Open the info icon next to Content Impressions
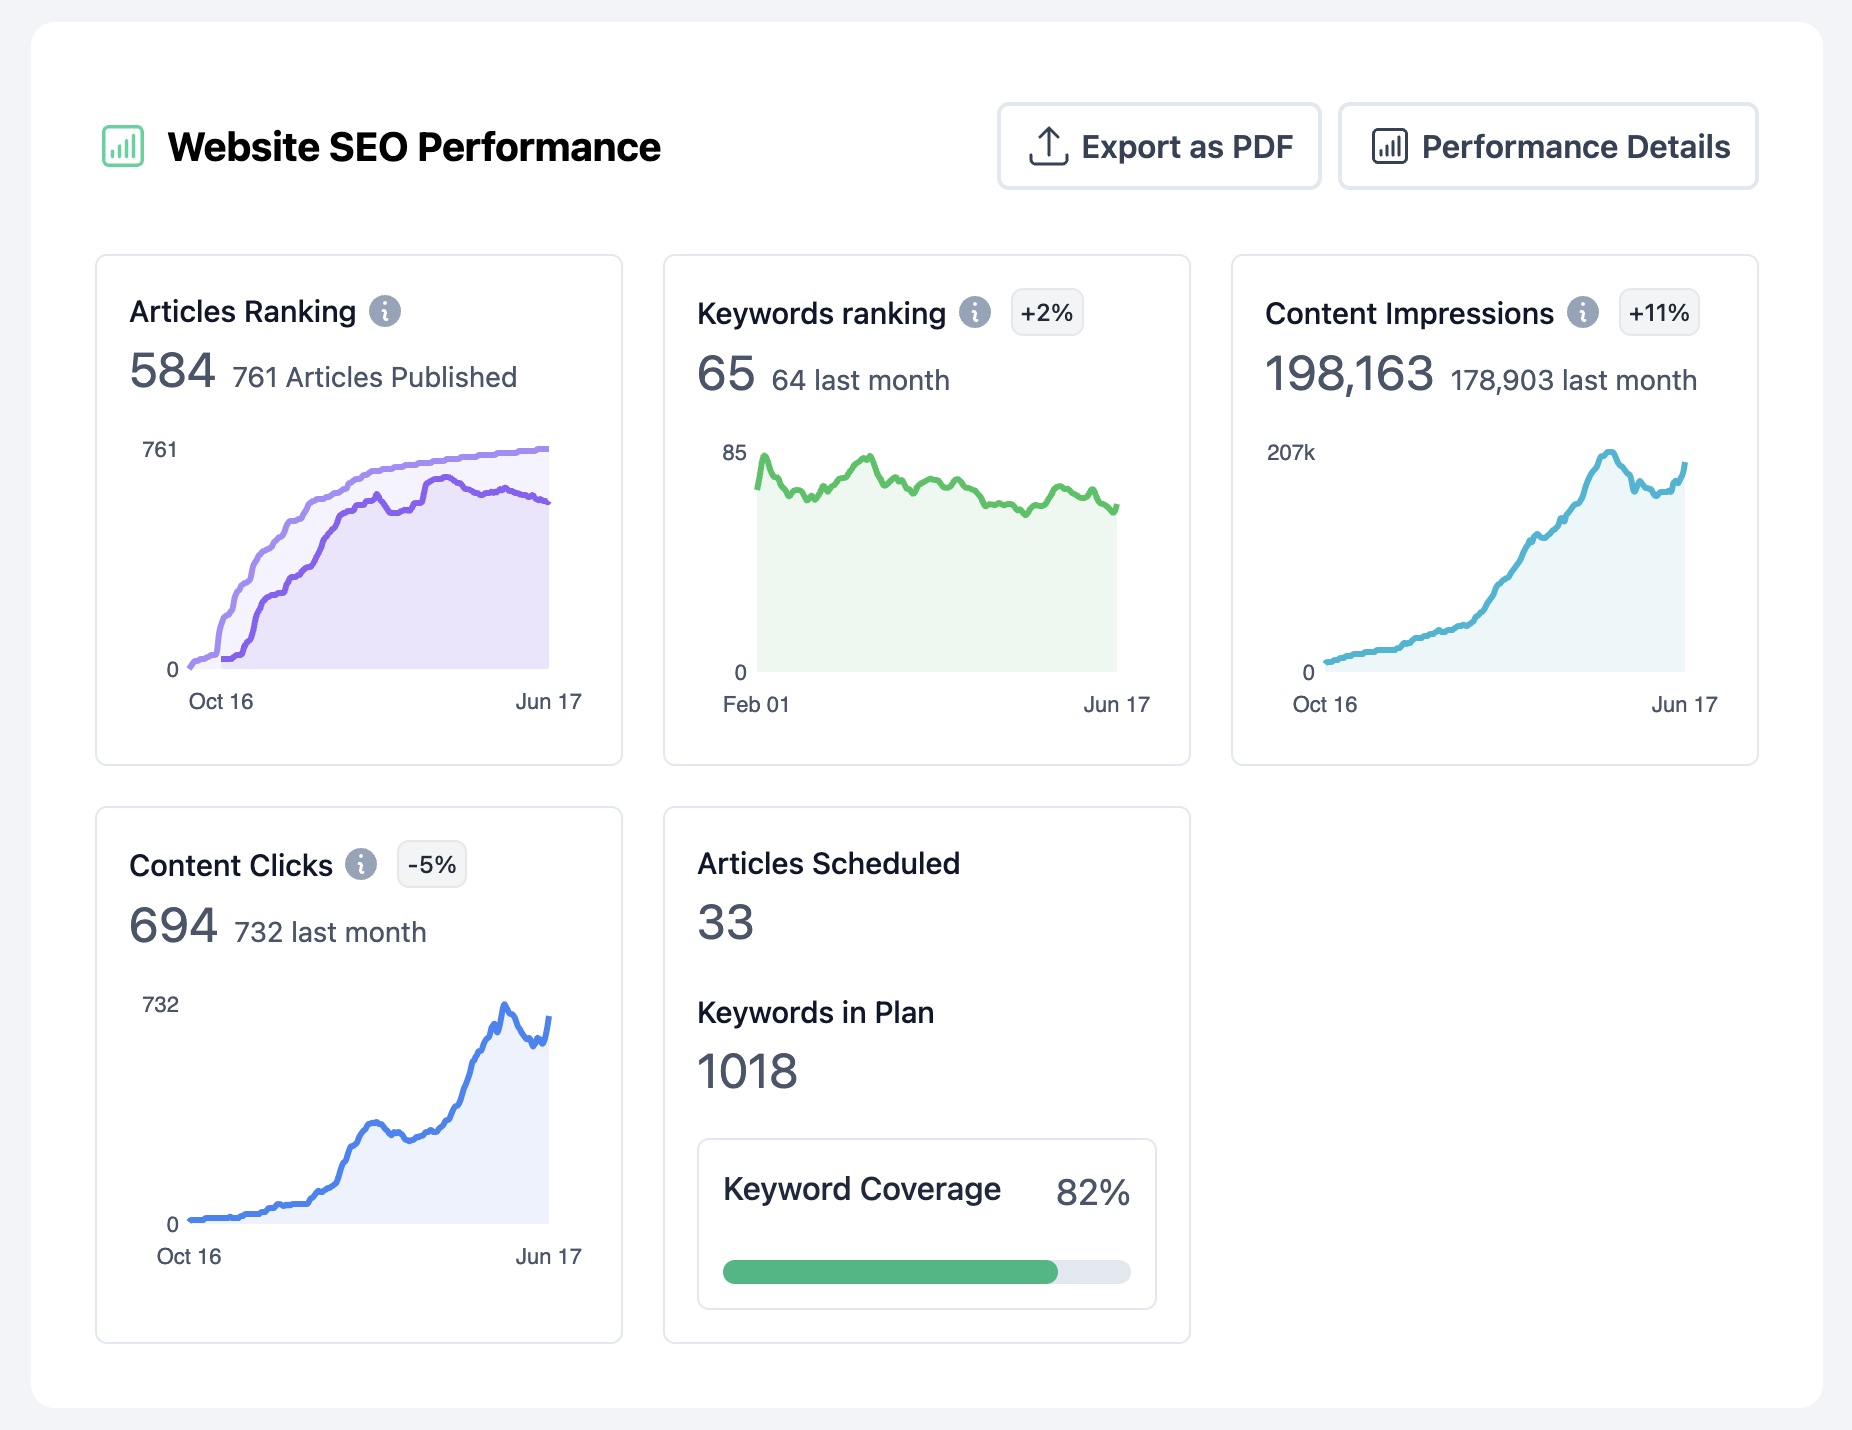This screenshot has width=1852, height=1430. point(1583,313)
